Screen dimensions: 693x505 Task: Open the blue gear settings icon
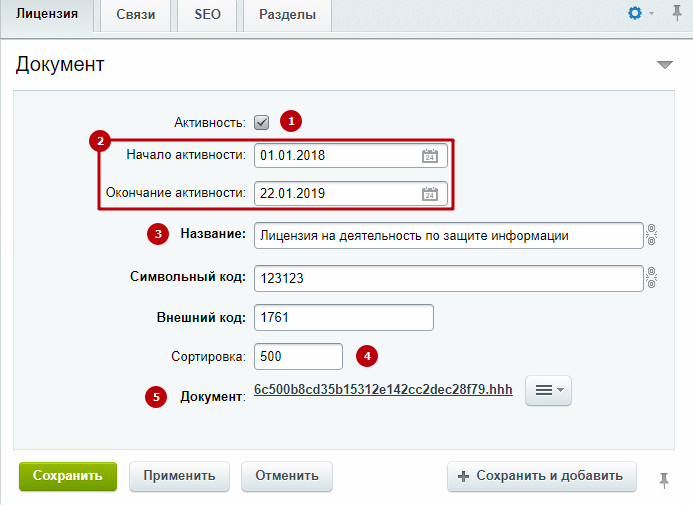click(x=635, y=13)
